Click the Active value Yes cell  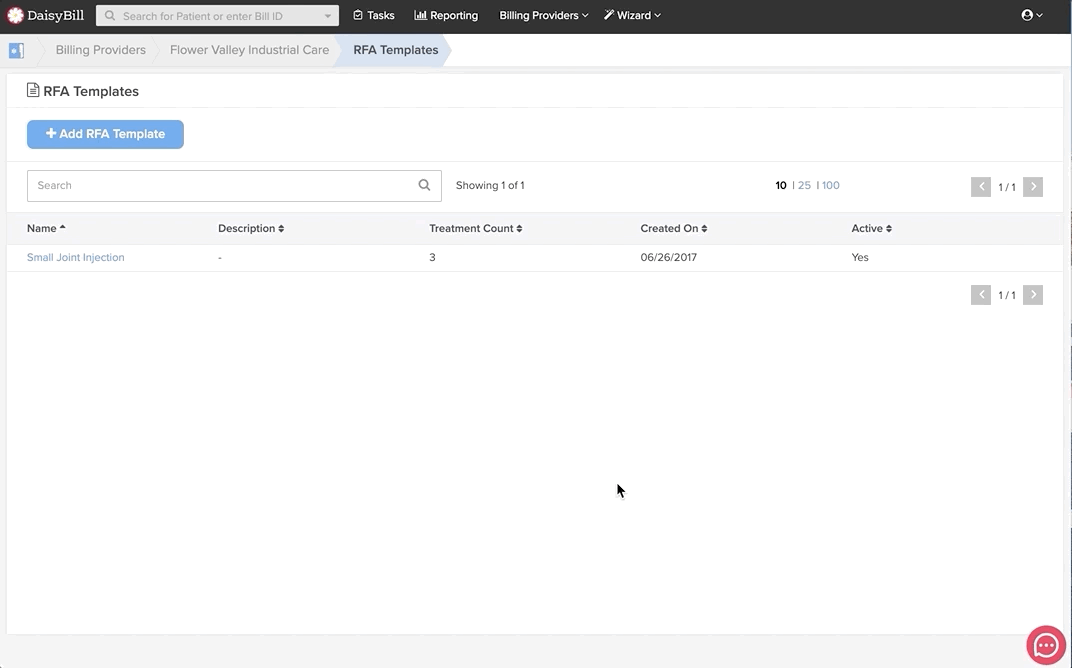pos(860,257)
